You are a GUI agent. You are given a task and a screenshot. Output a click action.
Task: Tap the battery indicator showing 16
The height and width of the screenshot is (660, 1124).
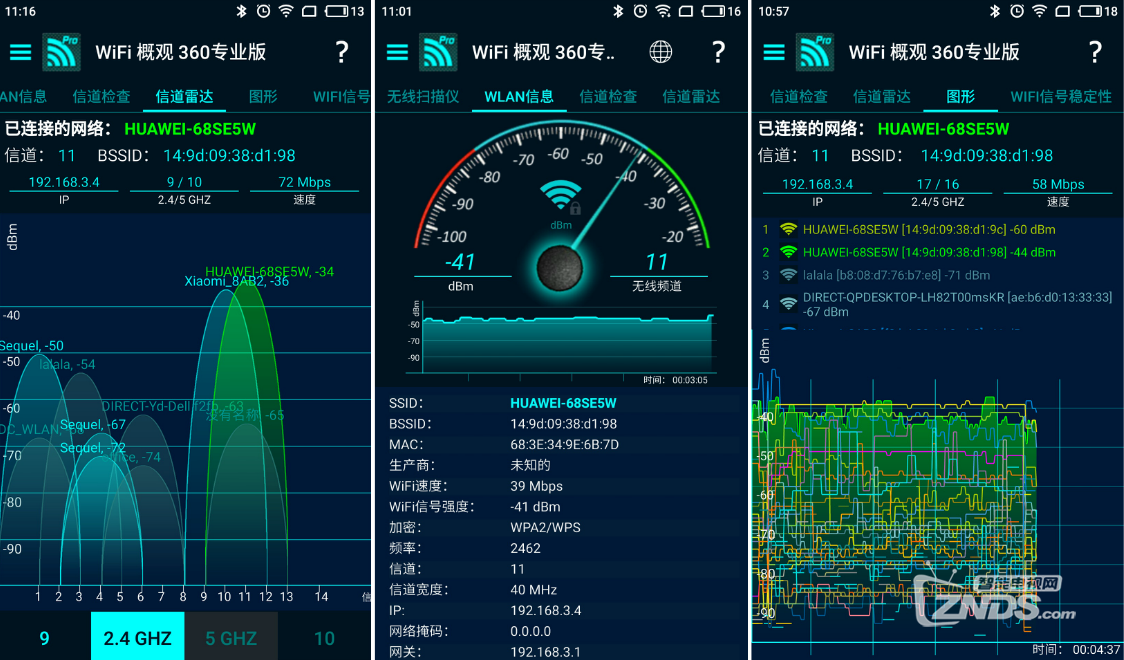[x=721, y=11]
